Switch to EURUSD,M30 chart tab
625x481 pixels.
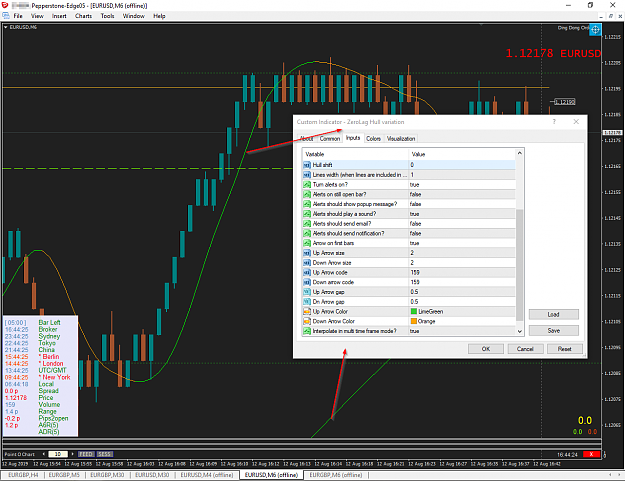[x=152, y=475]
